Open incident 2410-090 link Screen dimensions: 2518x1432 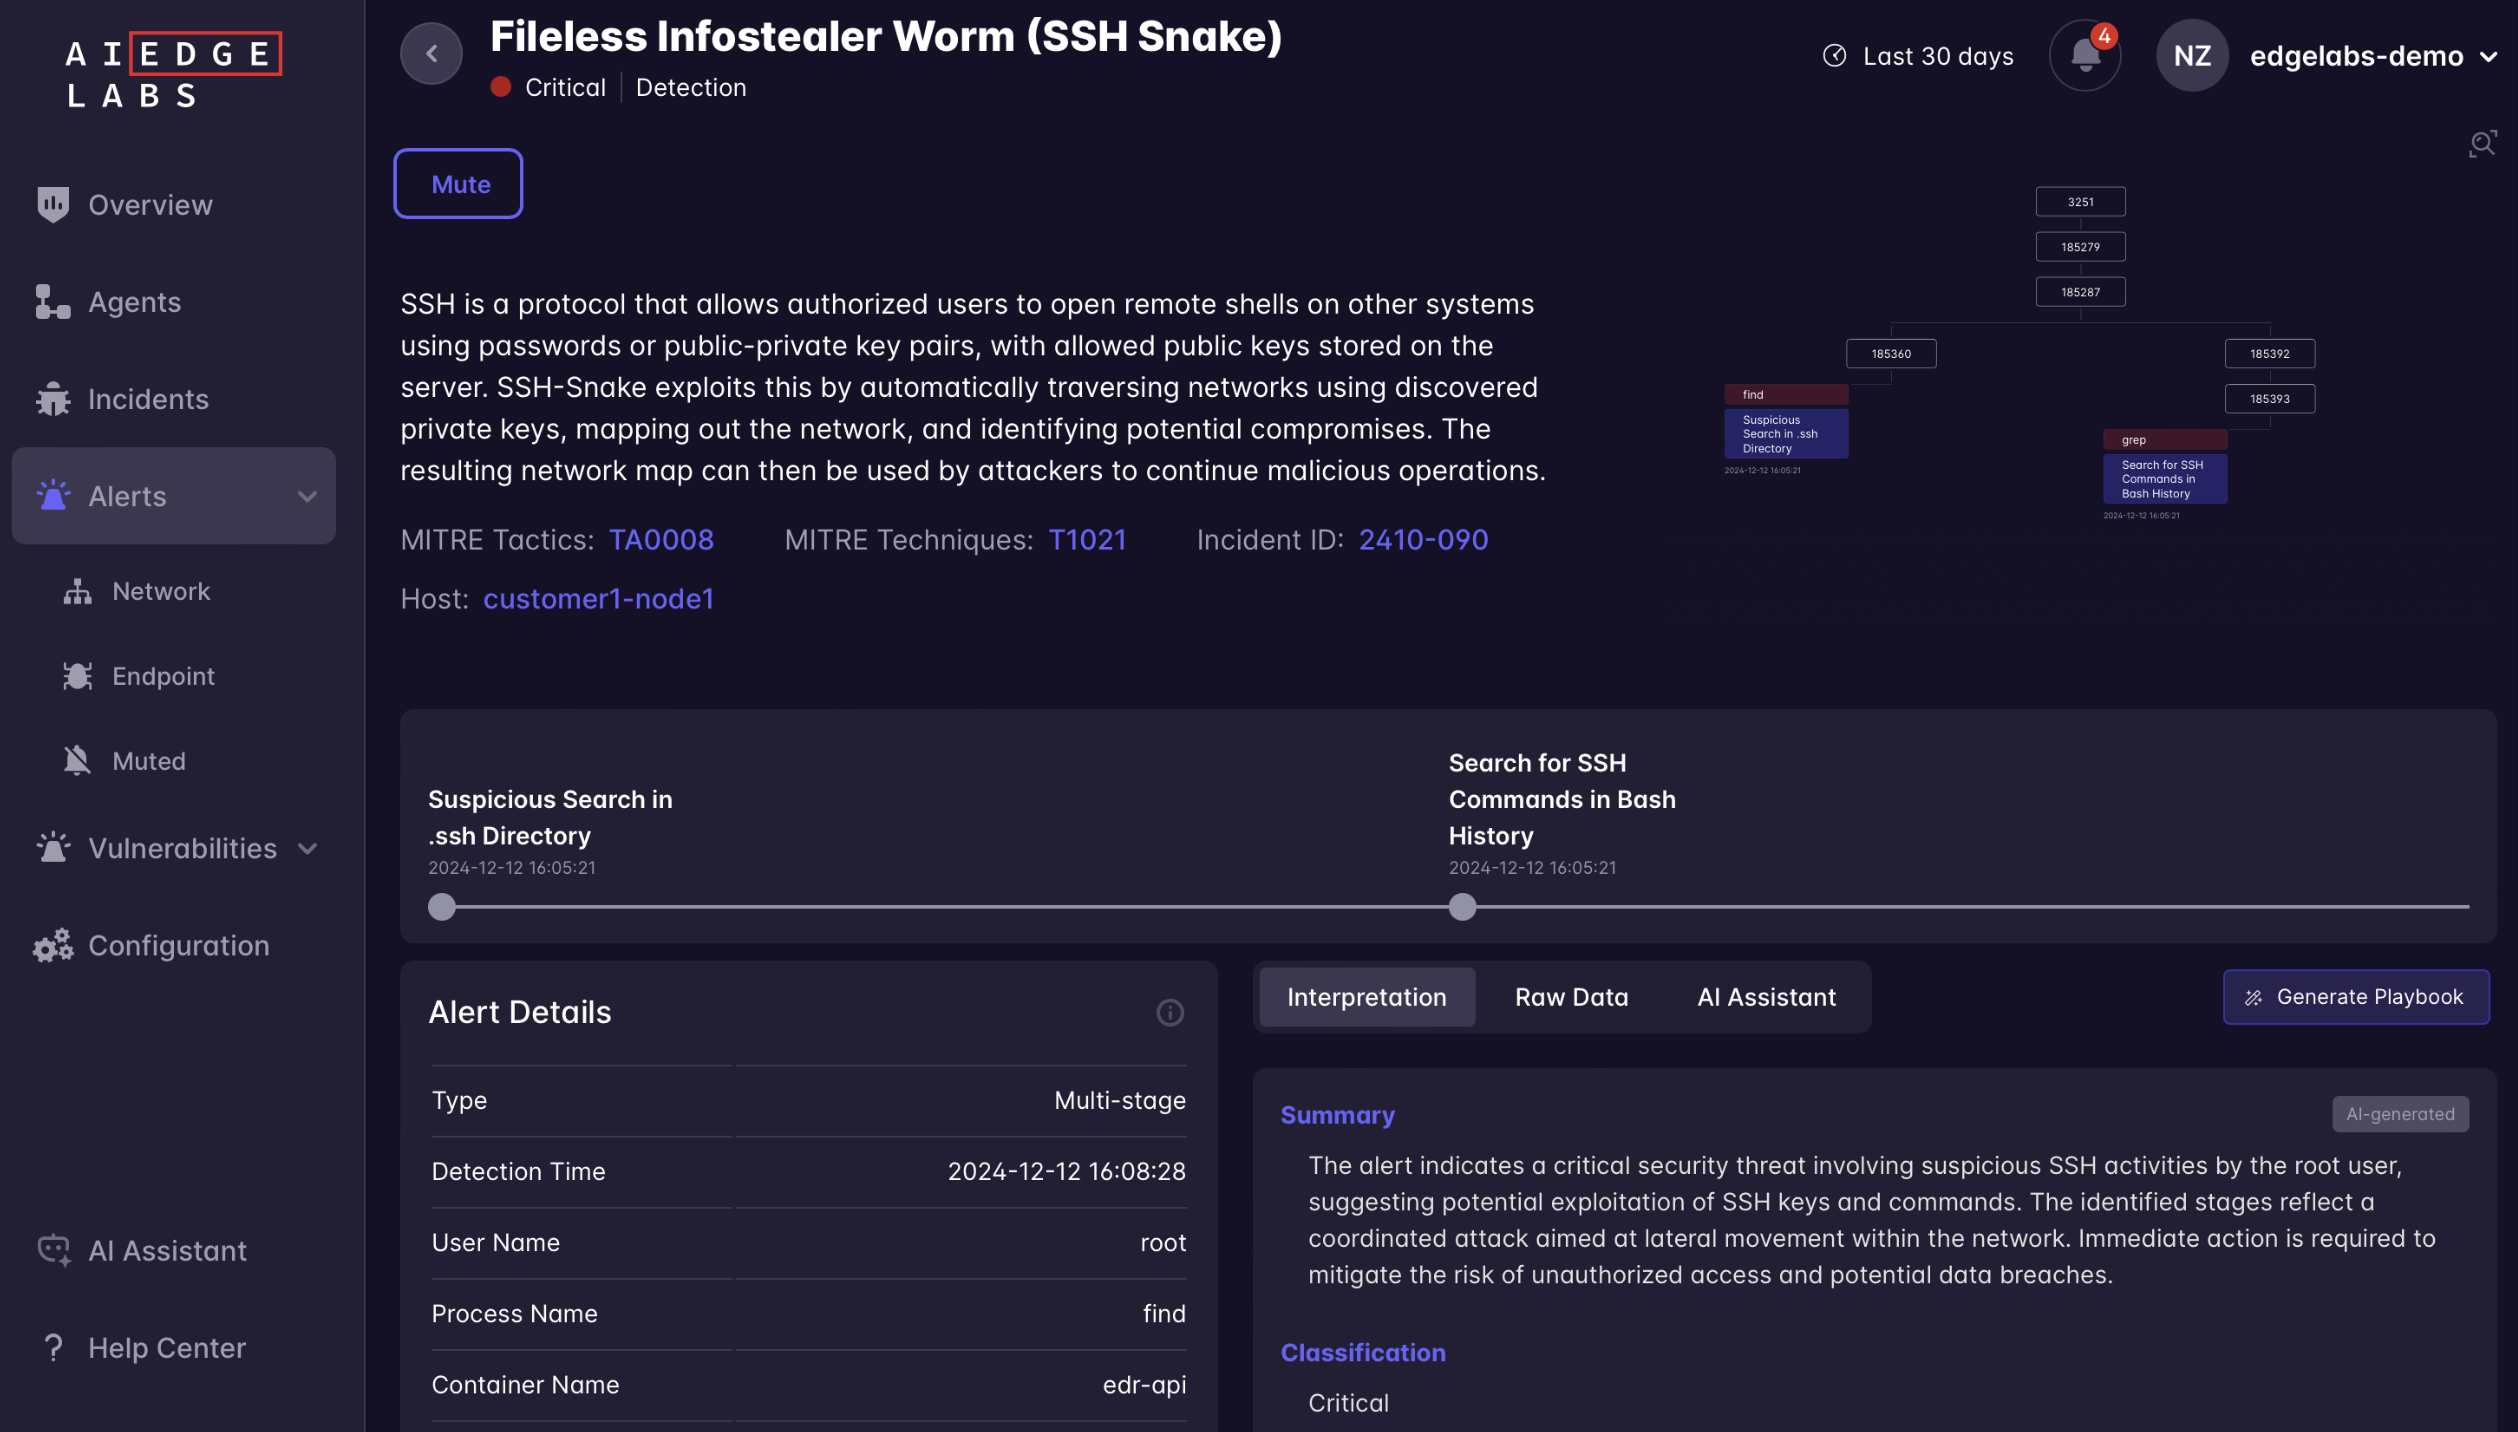tap(1423, 540)
